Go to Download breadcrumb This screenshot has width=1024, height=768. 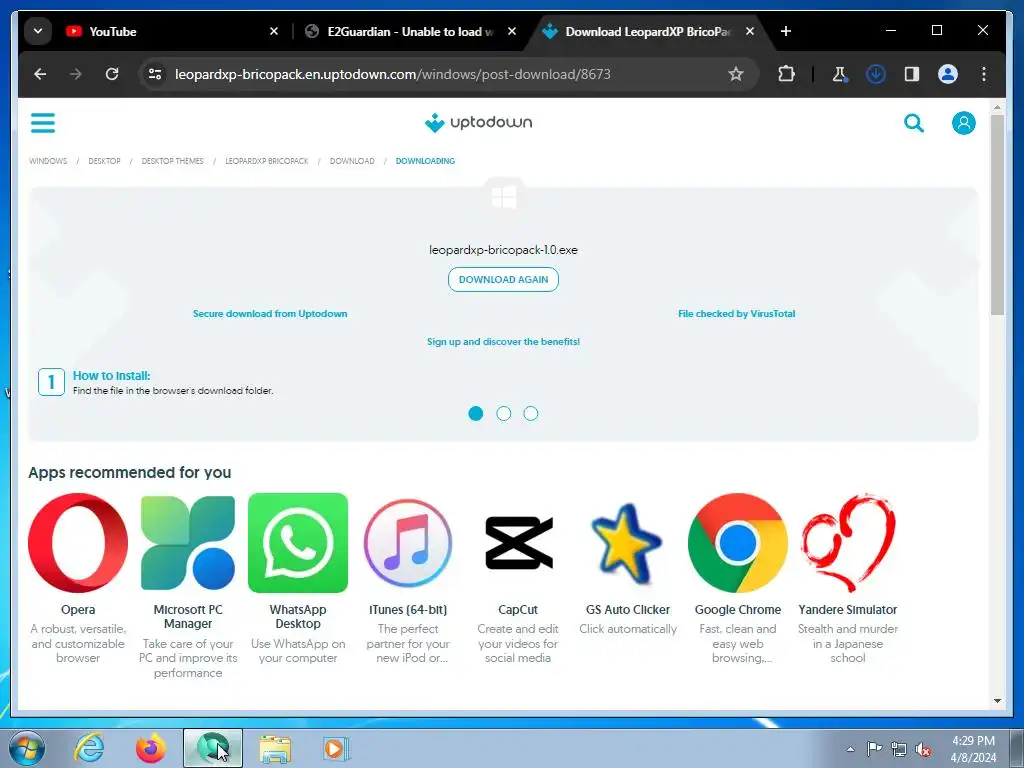click(352, 161)
